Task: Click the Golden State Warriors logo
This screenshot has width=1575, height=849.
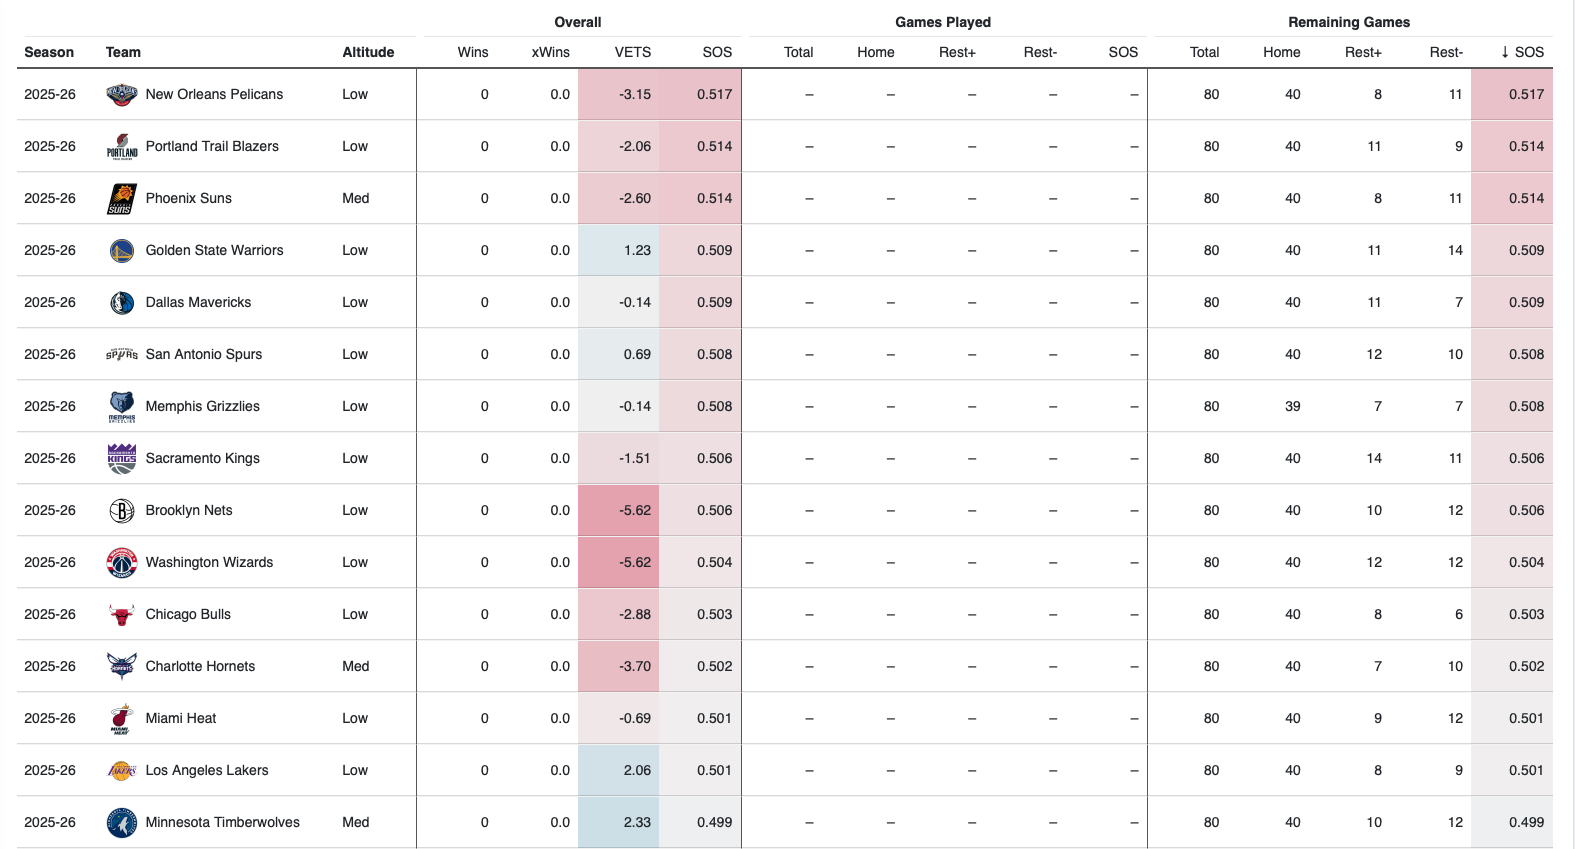Action: click(122, 251)
